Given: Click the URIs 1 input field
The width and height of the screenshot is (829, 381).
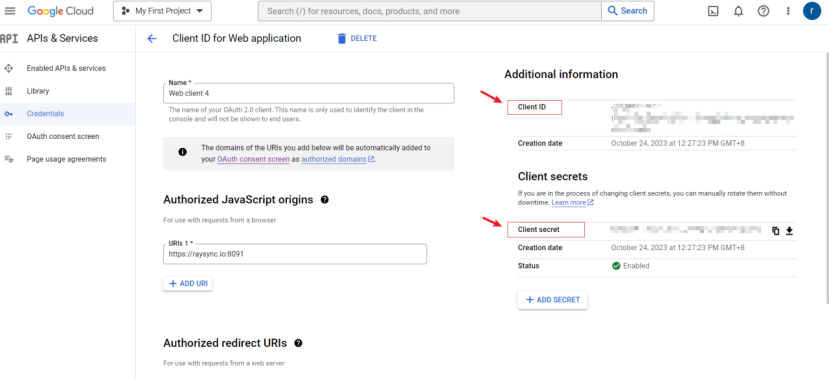Looking at the screenshot, I should 295,254.
